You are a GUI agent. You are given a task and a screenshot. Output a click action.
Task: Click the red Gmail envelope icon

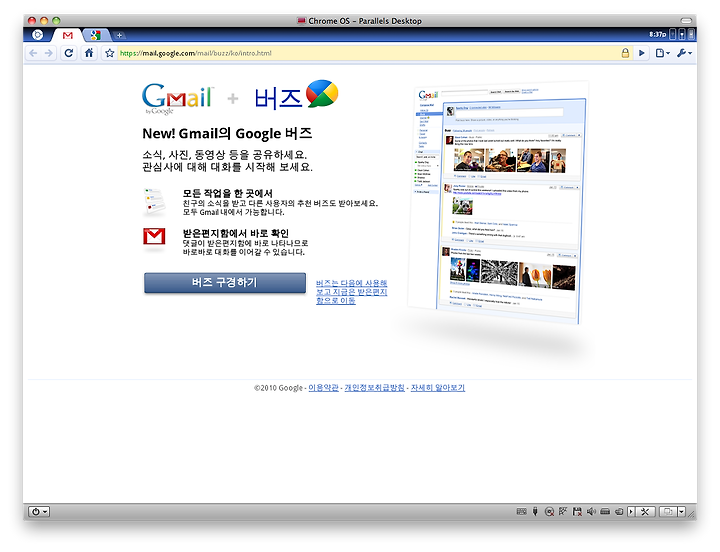[x=154, y=237]
